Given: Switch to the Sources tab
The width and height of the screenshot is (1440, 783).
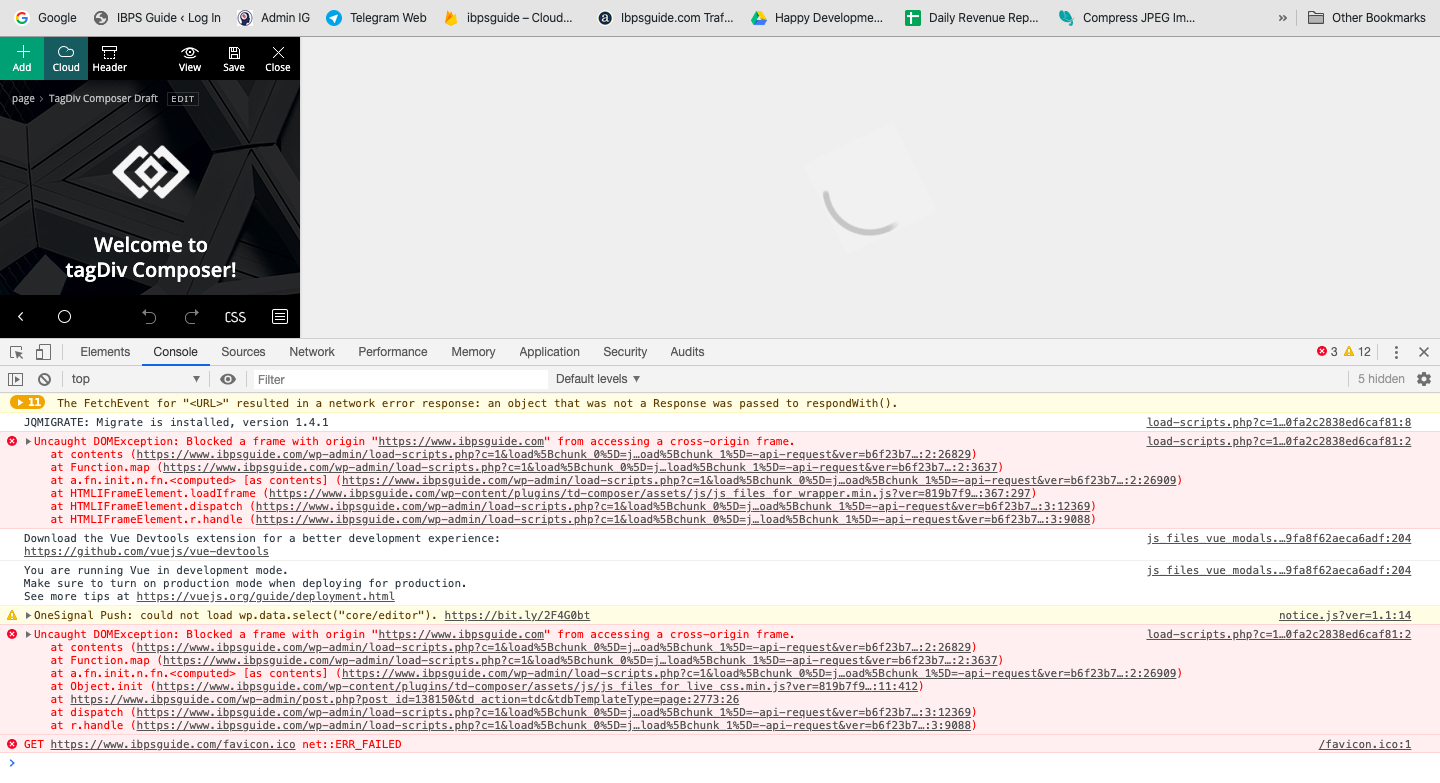Looking at the screenshot, I should pyautogui.click(x=243, y=352).
